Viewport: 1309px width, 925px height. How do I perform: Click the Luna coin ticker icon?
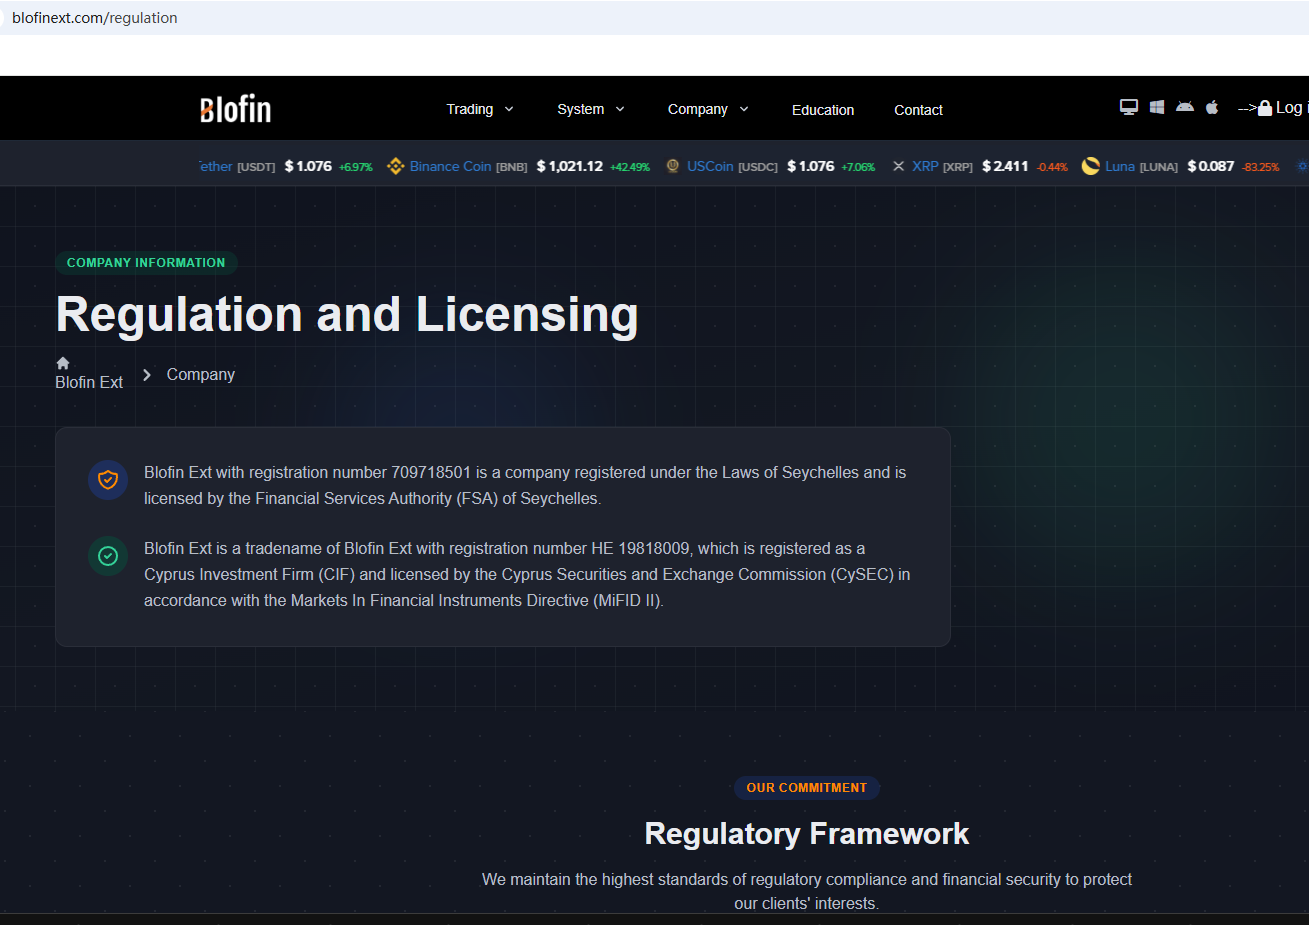tap(1091, 166)
